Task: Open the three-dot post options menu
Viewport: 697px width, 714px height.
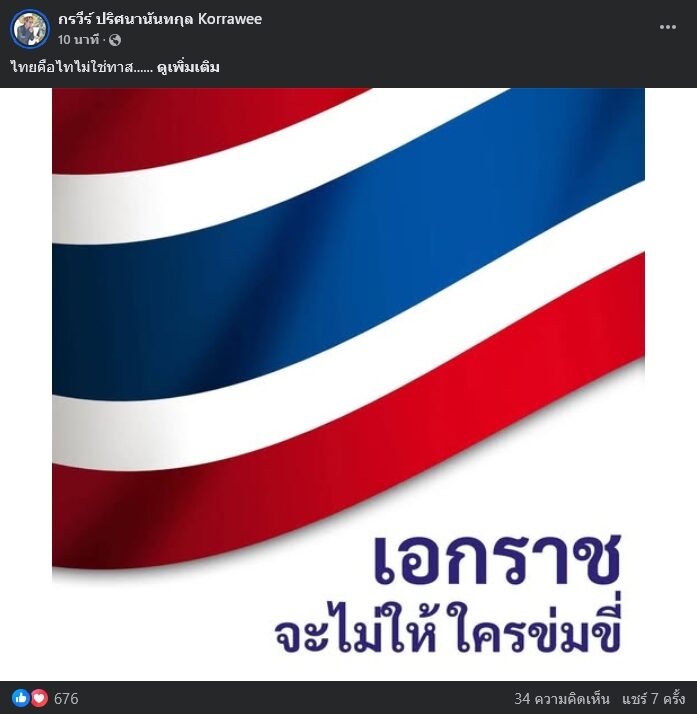Action: coord(667,27)
